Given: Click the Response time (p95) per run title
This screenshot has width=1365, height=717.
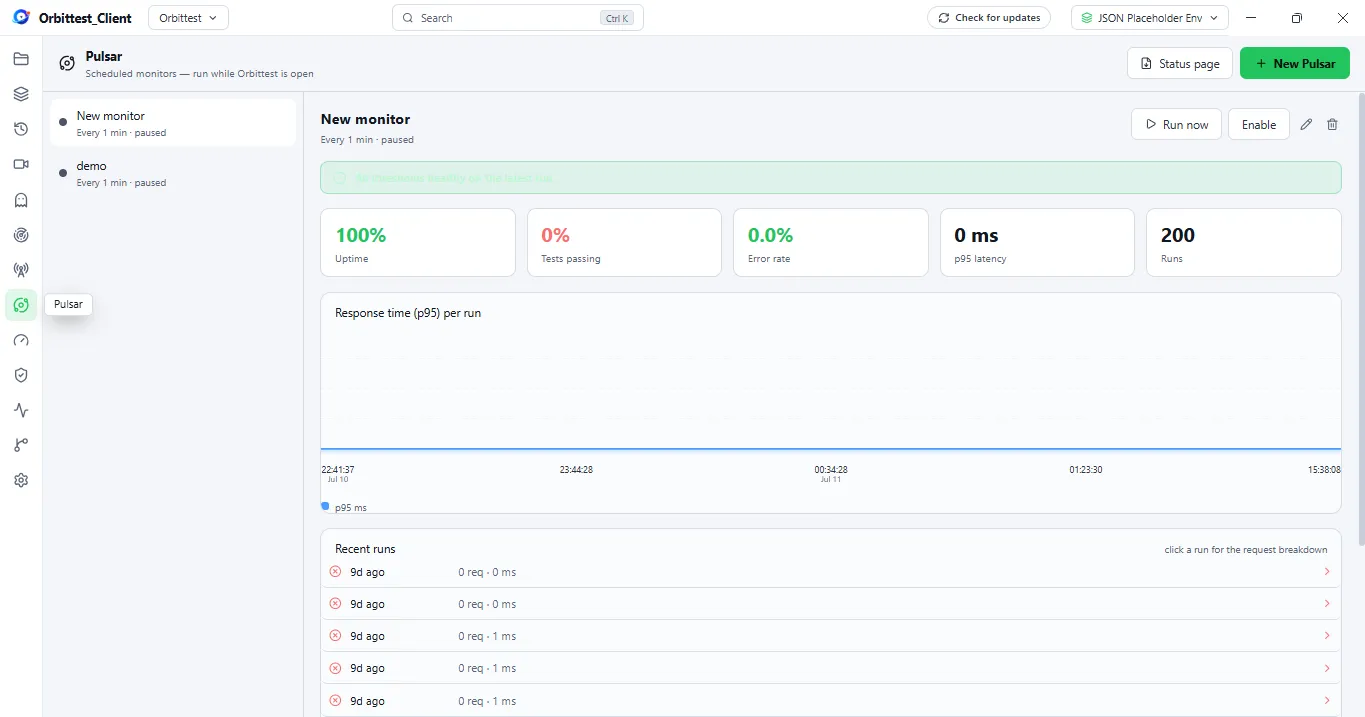Looking at the screenshot, I should coord(408,313).
